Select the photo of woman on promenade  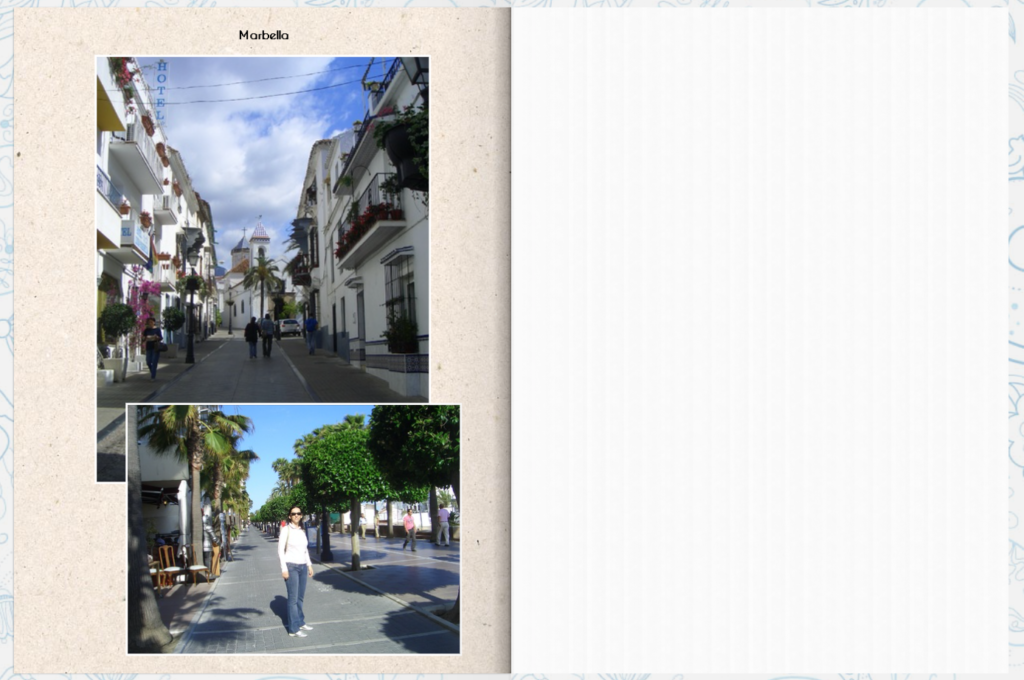coord(293,528)
